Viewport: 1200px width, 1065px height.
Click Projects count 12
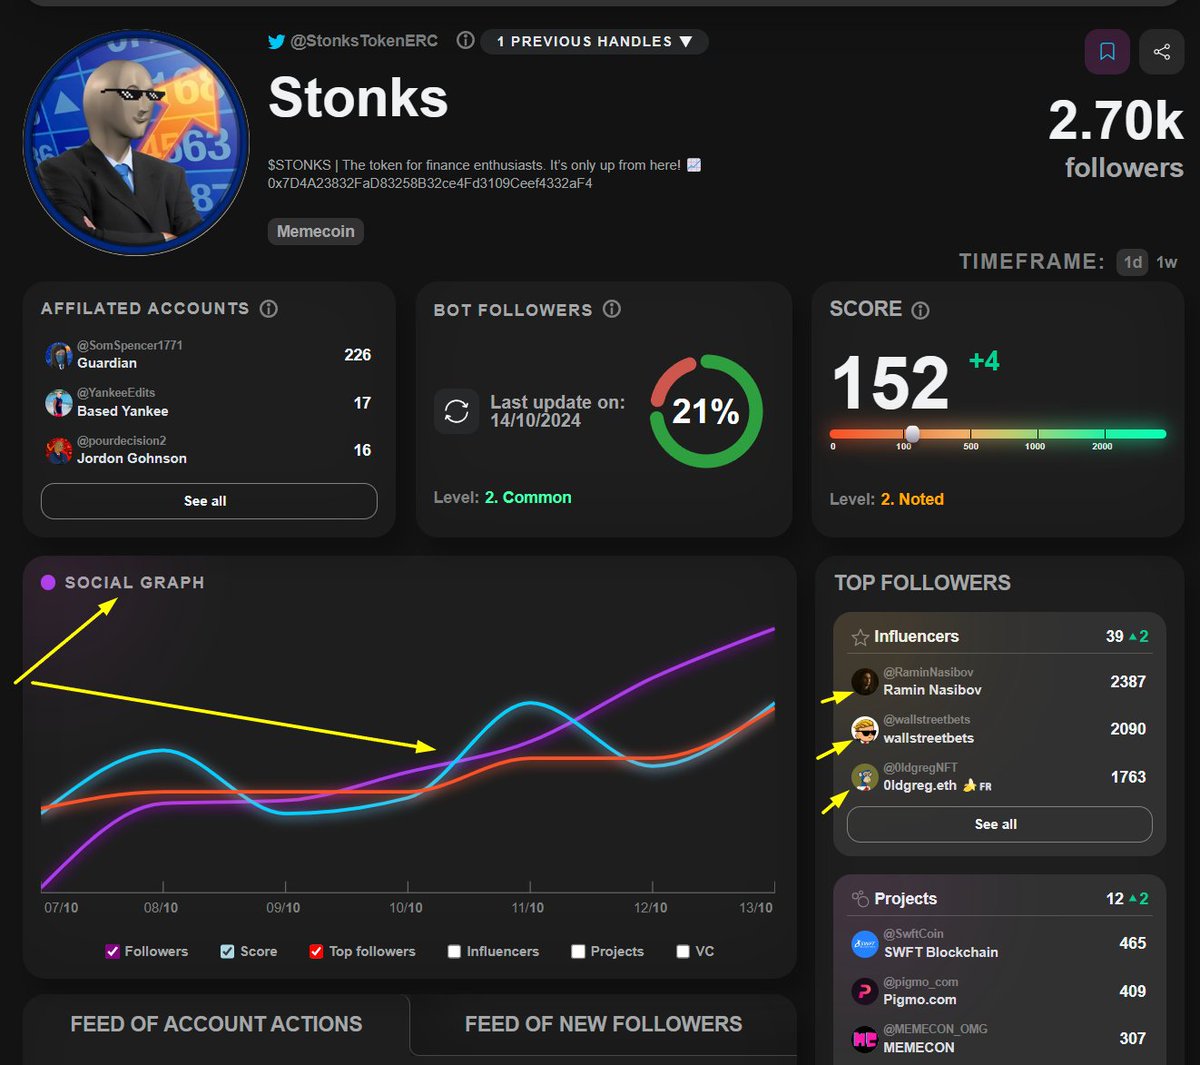pyautogui.click(x=1114, y=899)
